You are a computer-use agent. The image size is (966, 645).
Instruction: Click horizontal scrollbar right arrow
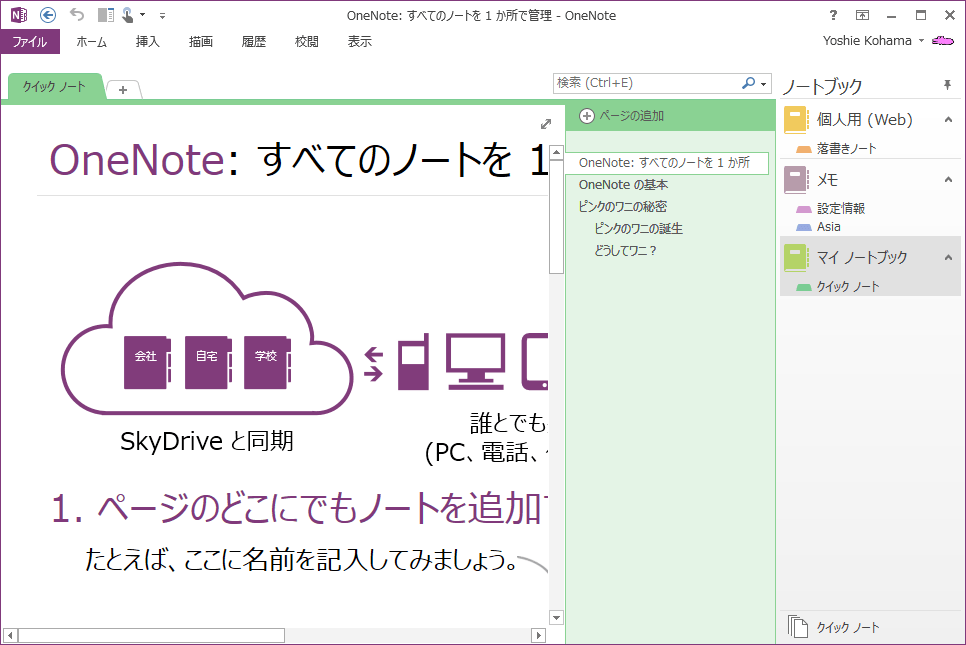point(538,635)
